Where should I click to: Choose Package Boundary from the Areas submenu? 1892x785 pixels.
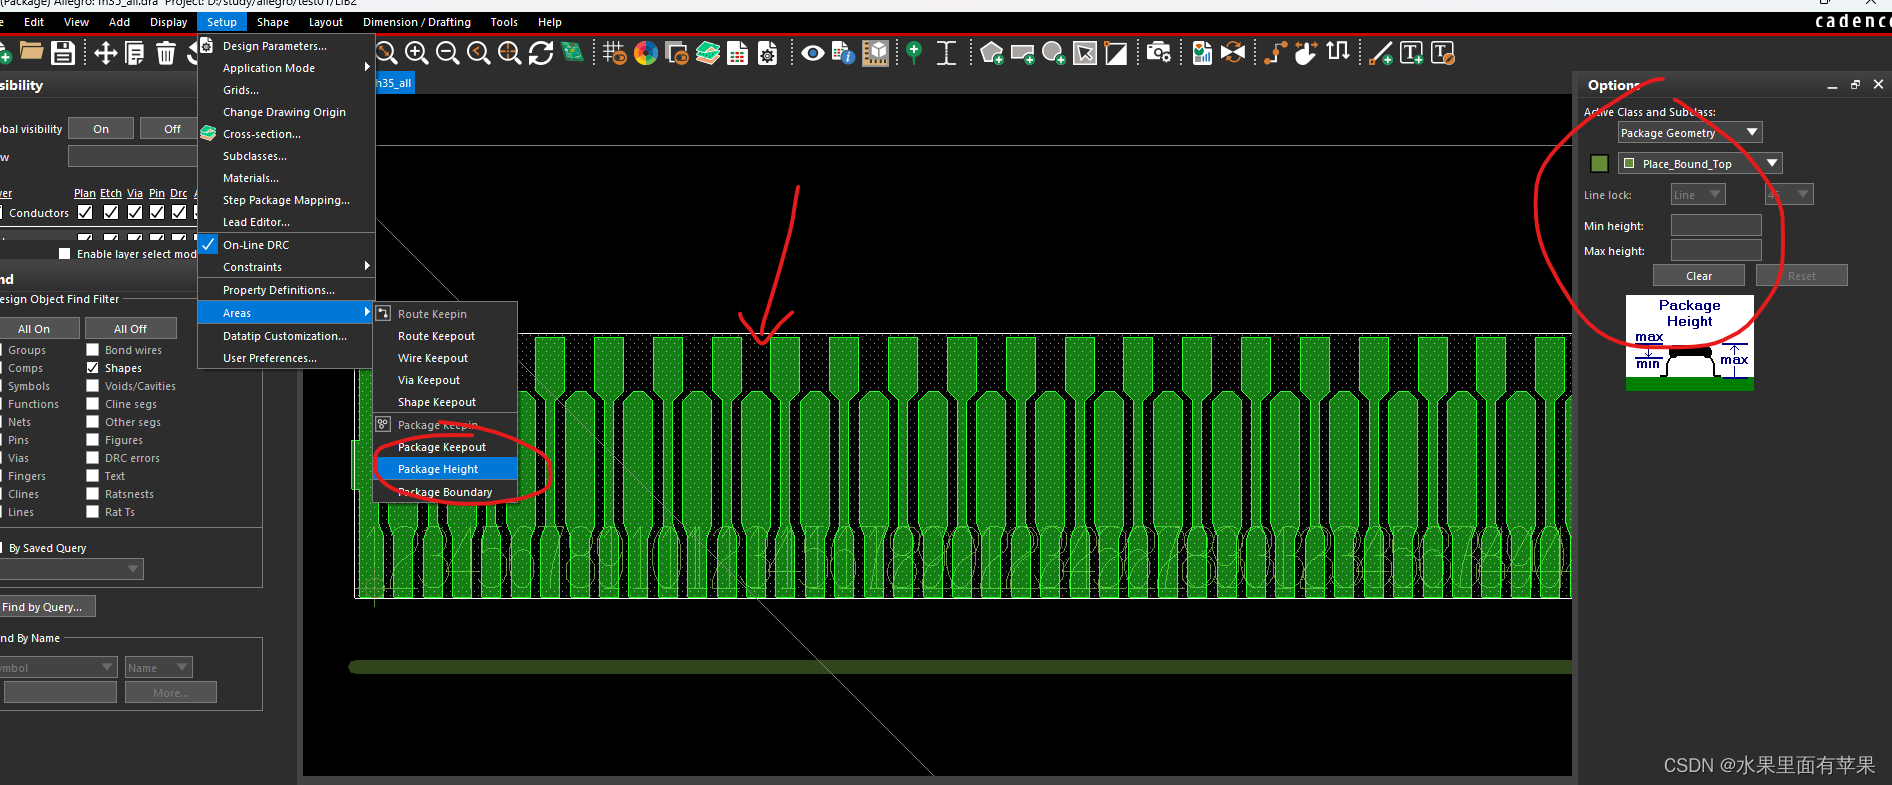pos(445,492)
